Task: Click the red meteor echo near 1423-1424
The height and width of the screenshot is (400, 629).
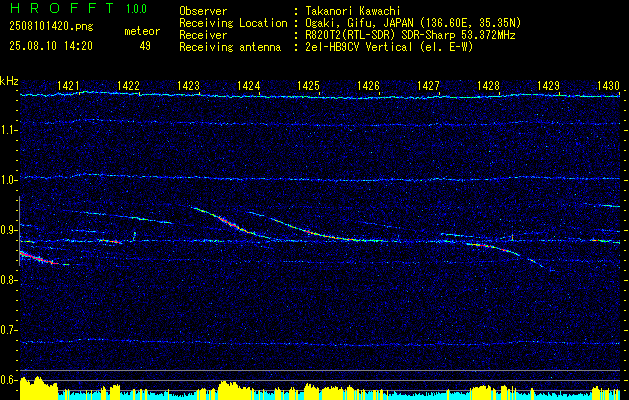Action: point(231,223)
